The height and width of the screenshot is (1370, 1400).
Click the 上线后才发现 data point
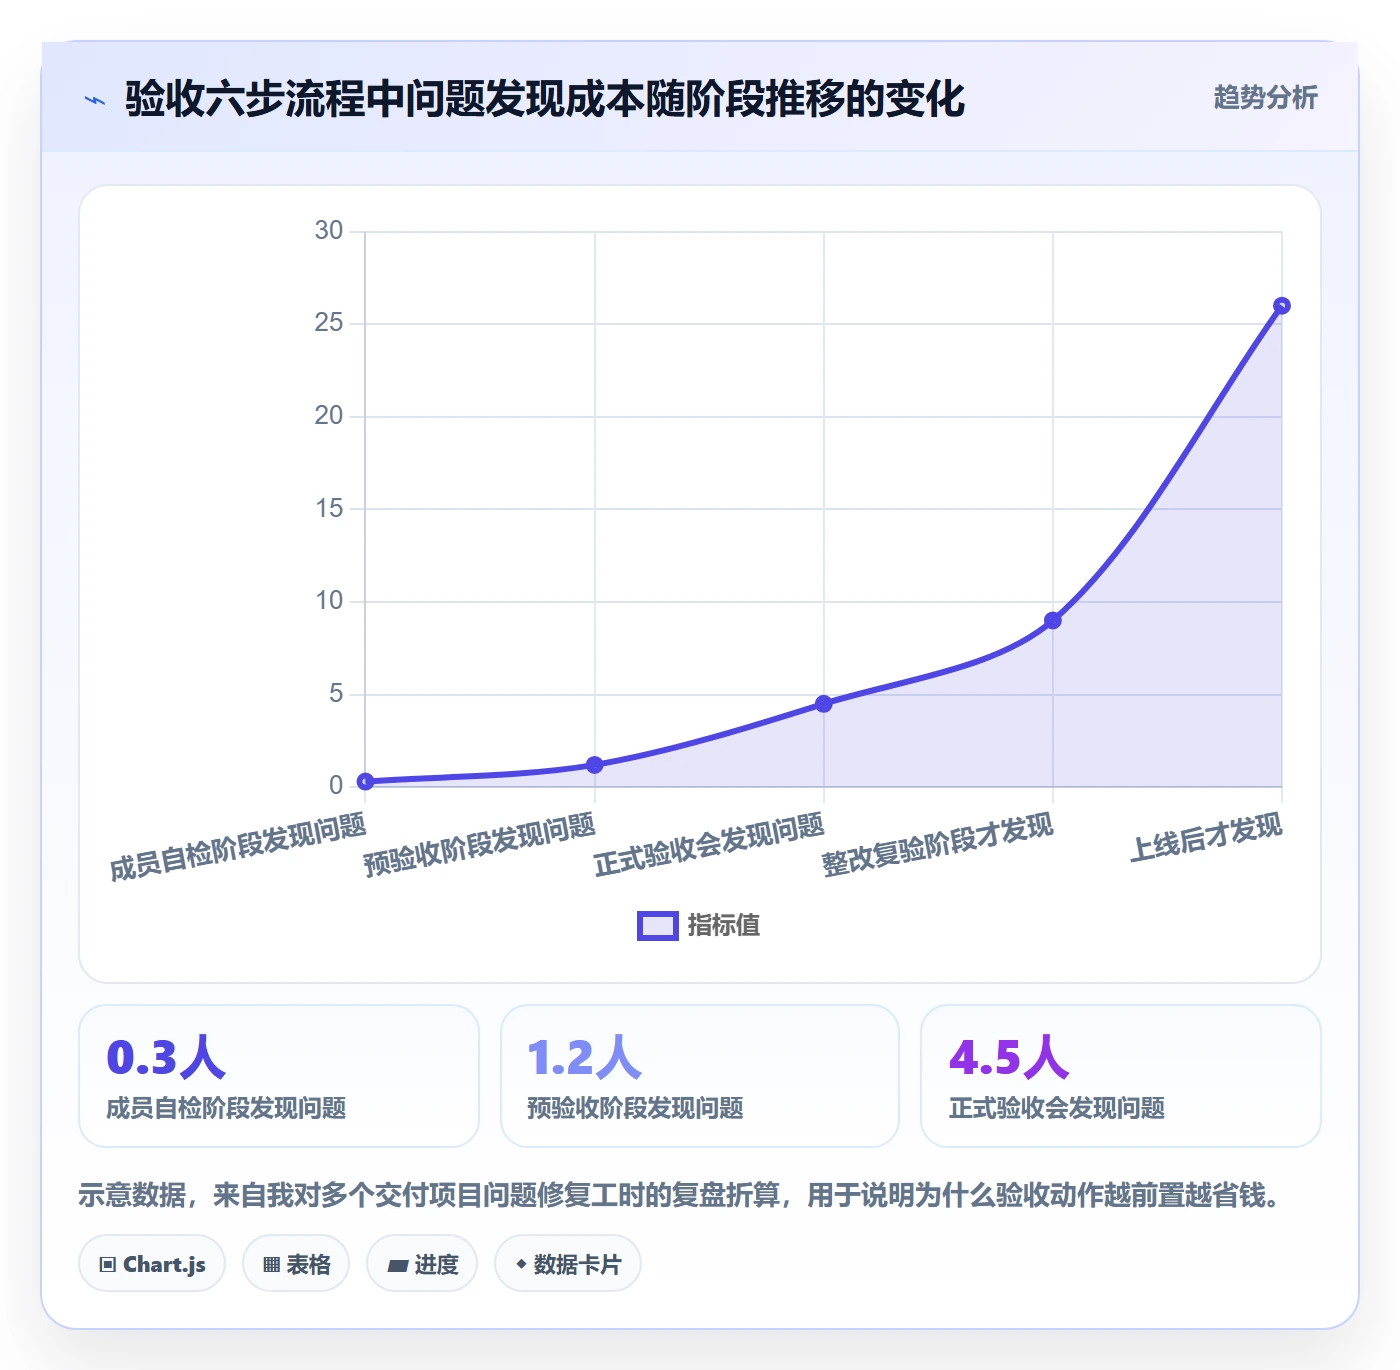click(1282, 306)
